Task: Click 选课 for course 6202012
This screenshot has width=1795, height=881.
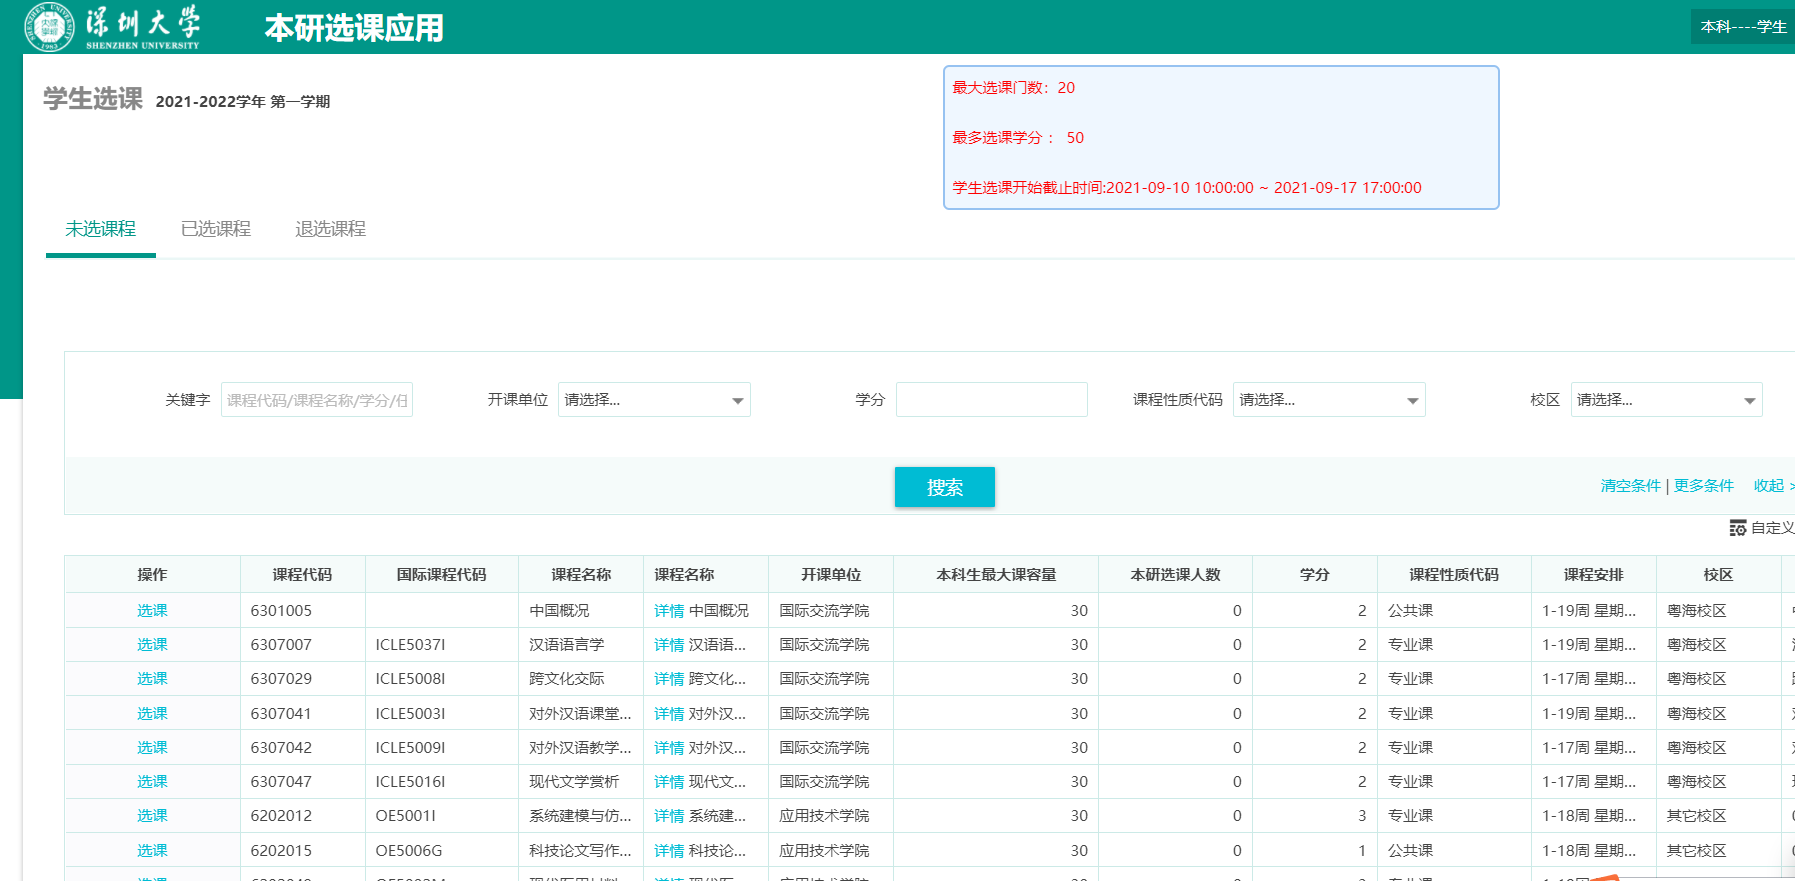Action: pyautogui.click(x=152, y=815)
